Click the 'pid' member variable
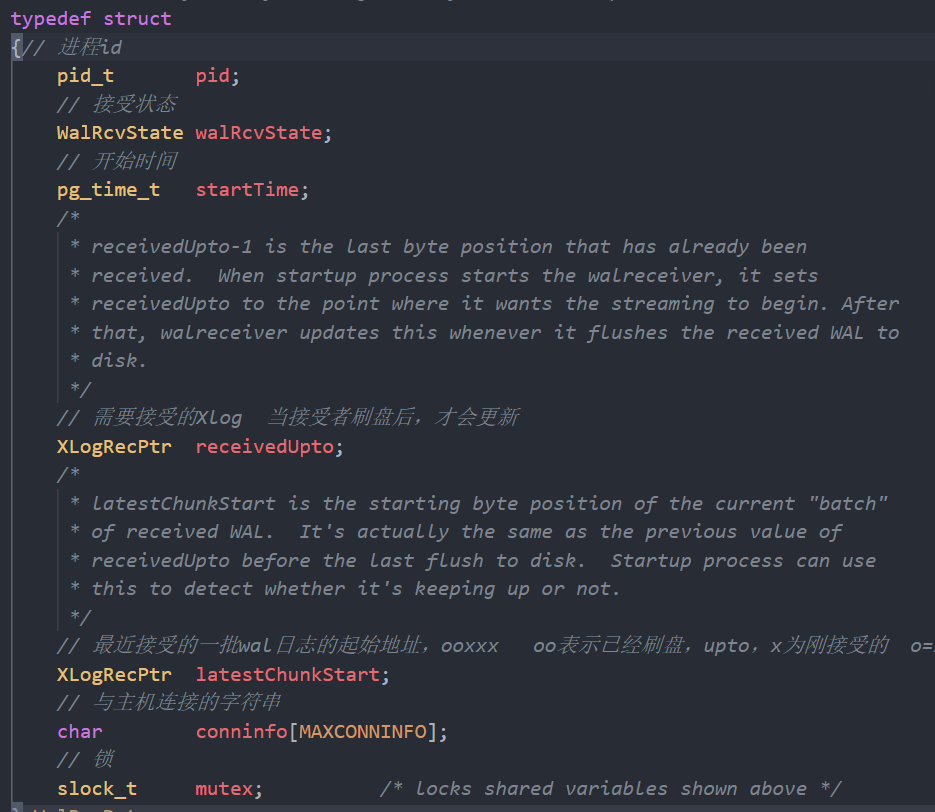 click(x=213, y=76)
